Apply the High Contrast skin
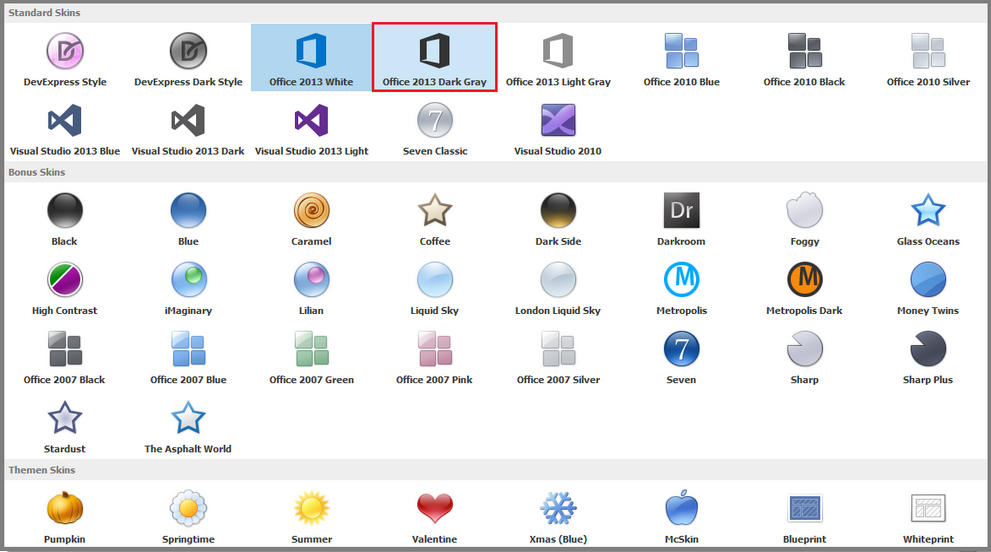991x552 pixels. coord(65,288)
